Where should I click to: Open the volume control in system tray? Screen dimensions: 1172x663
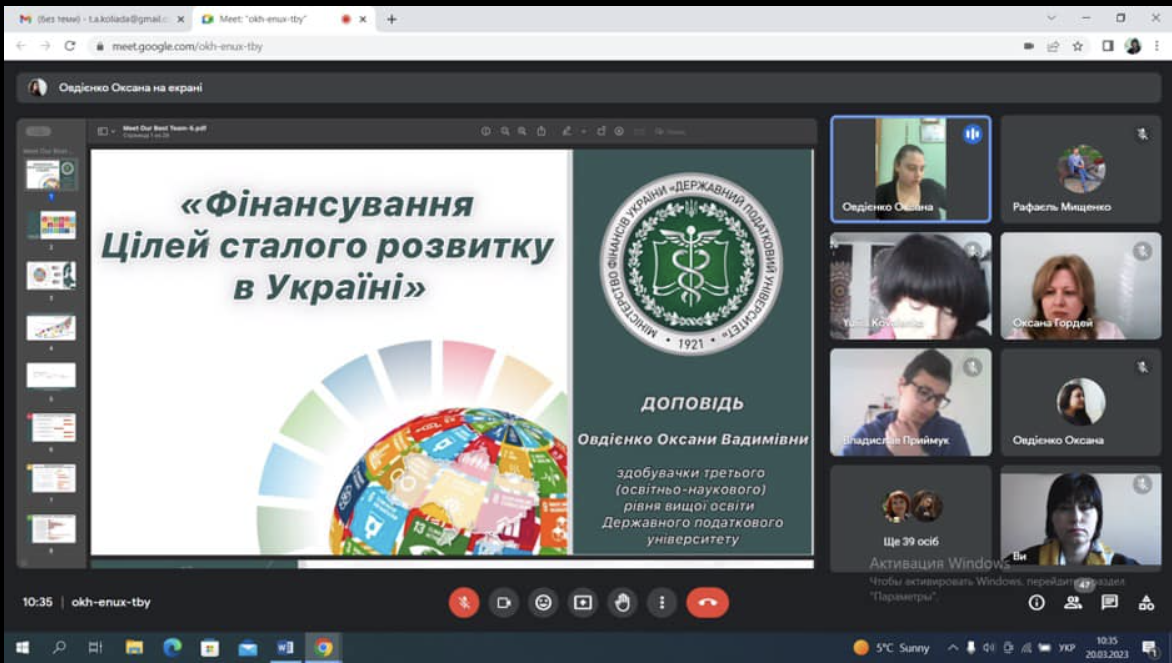pyautogui.click(x=989, y=647)
